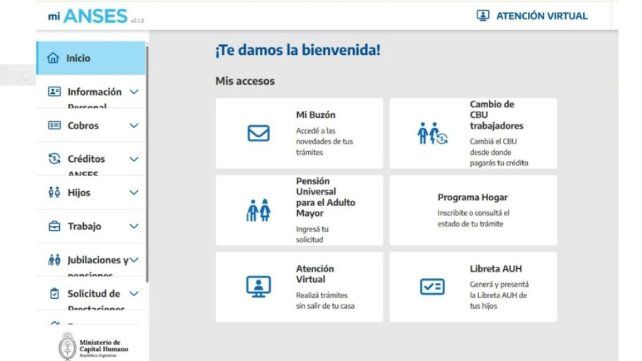
Task: Click the Jubilaciones y pensiones menu label
Action: pyautogui.click(x=98, y=266)
